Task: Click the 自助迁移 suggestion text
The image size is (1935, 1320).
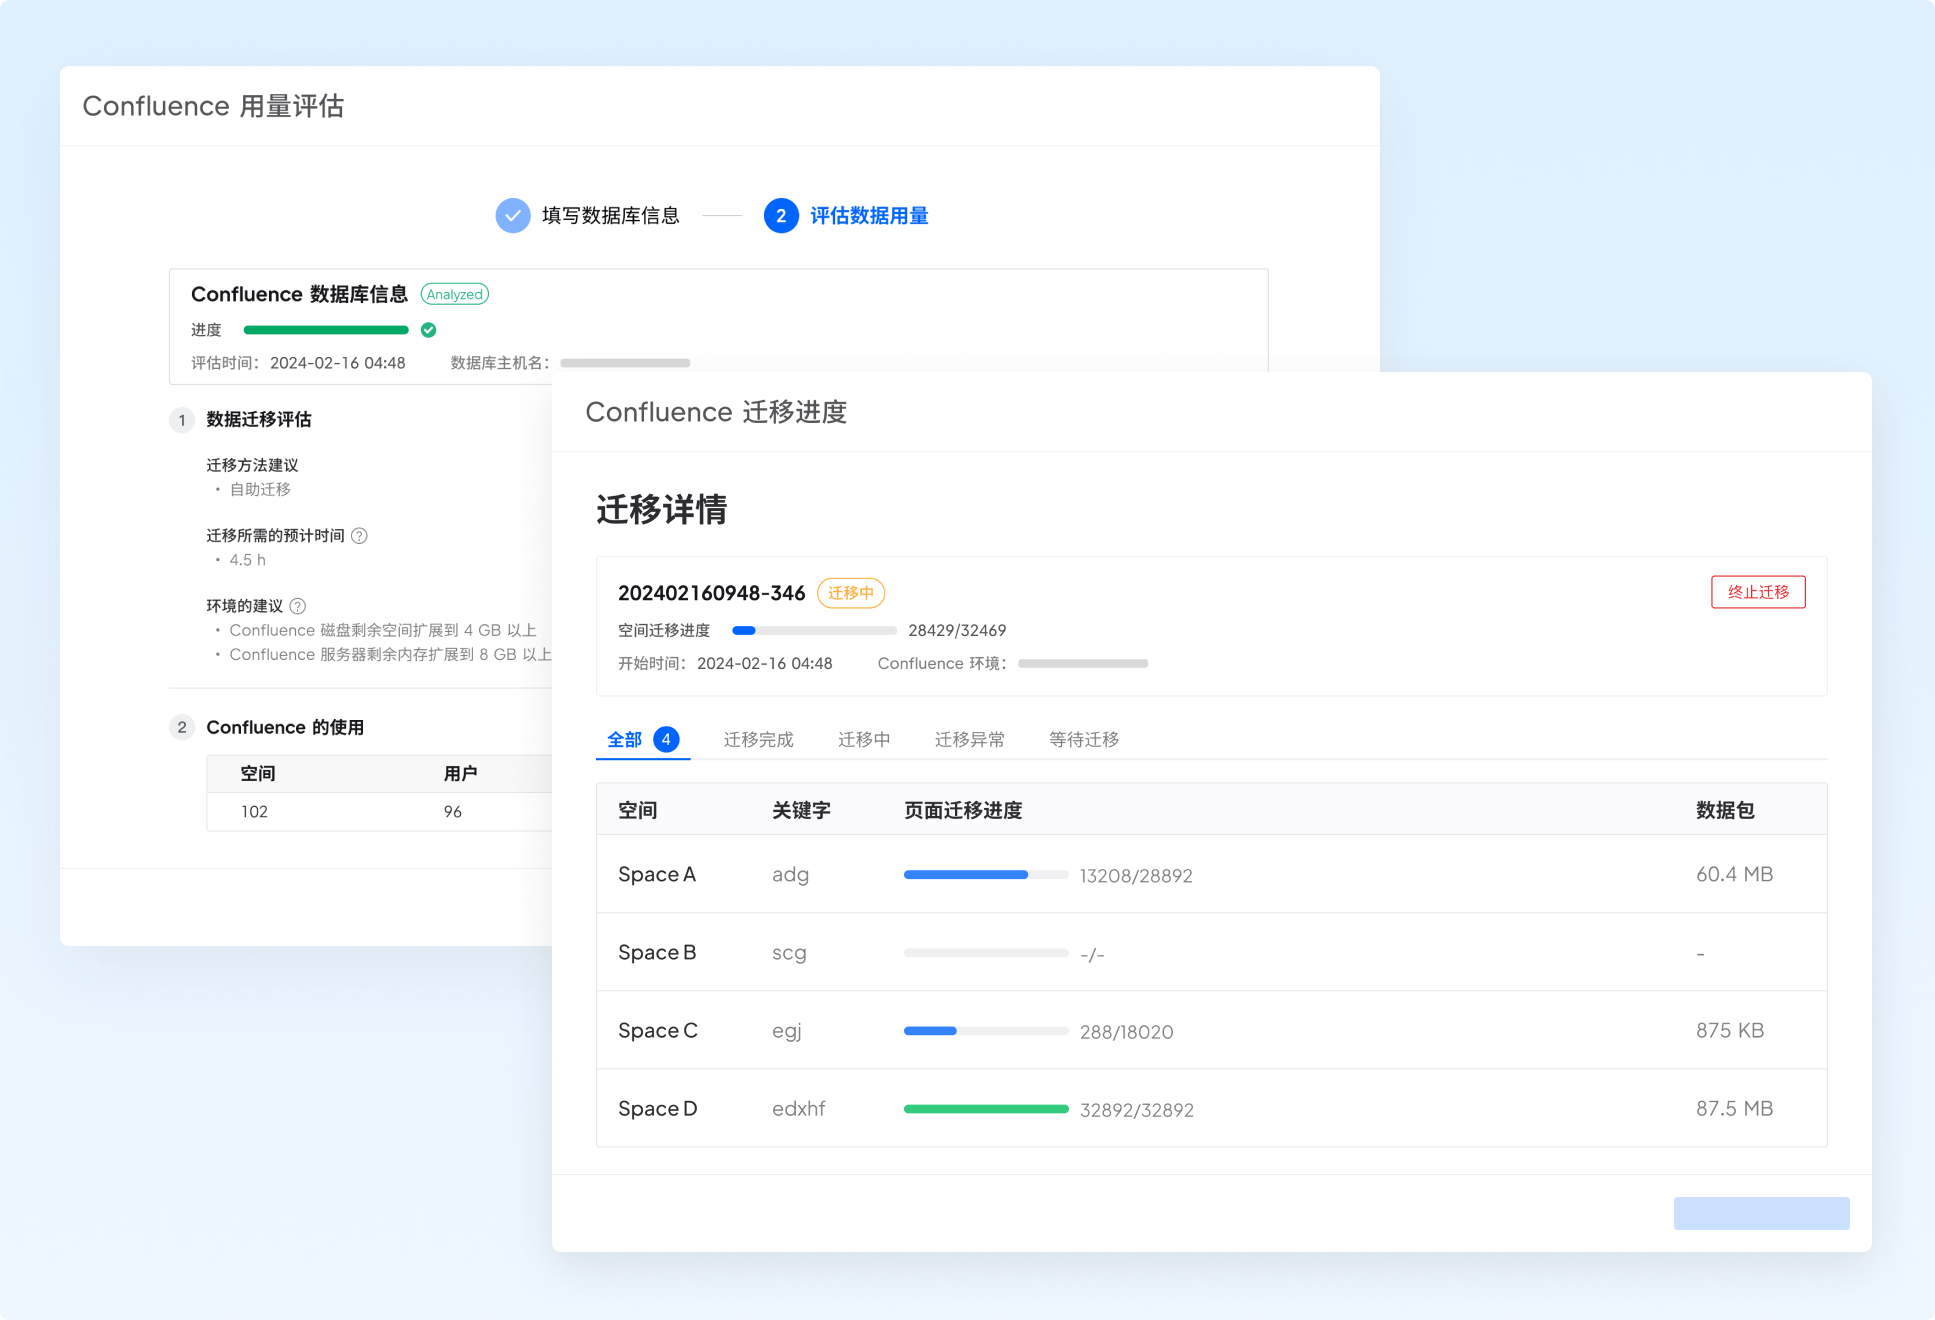Action: [260, 489]
